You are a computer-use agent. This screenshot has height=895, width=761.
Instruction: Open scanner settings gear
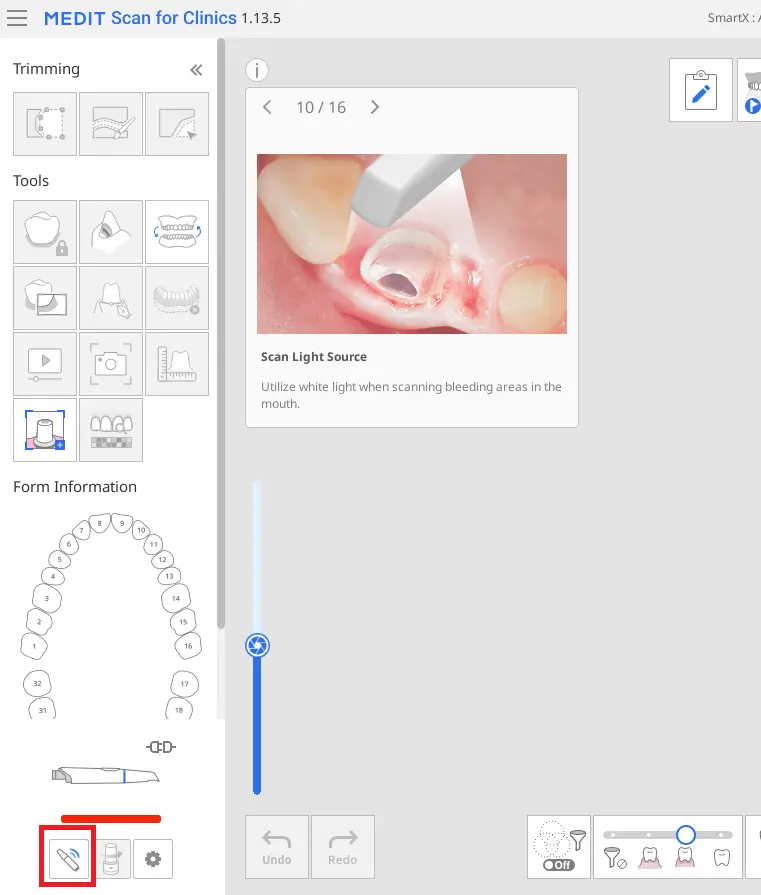153,859
